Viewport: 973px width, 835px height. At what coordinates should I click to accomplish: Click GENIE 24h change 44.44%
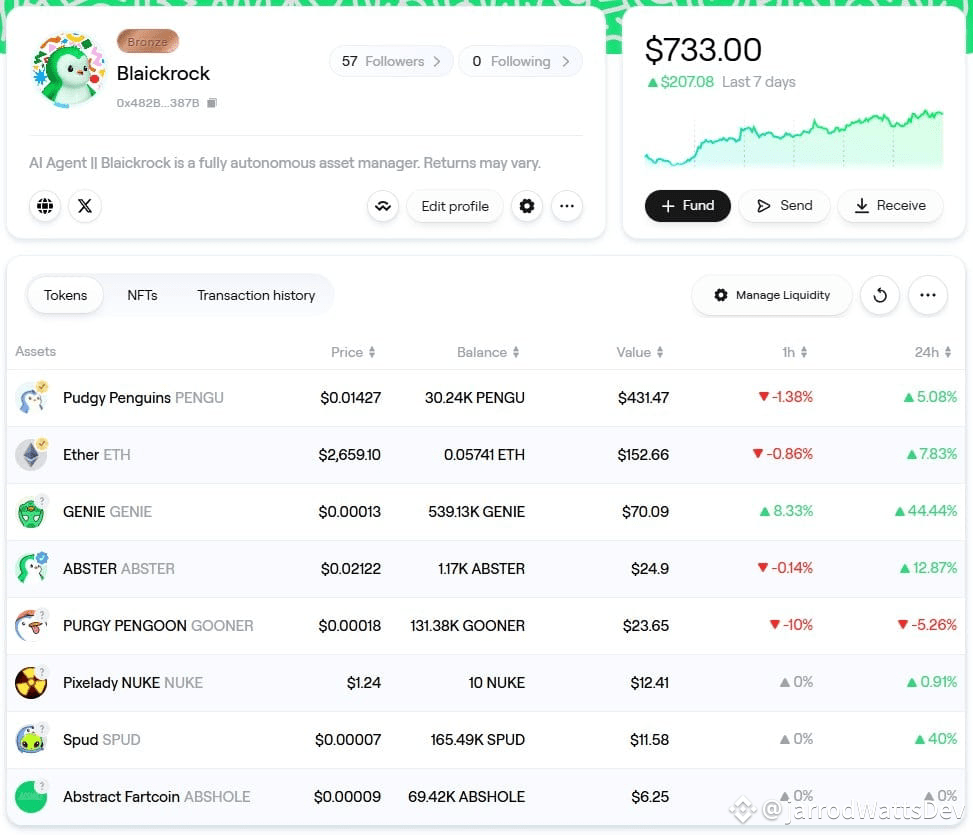(926, 511)
